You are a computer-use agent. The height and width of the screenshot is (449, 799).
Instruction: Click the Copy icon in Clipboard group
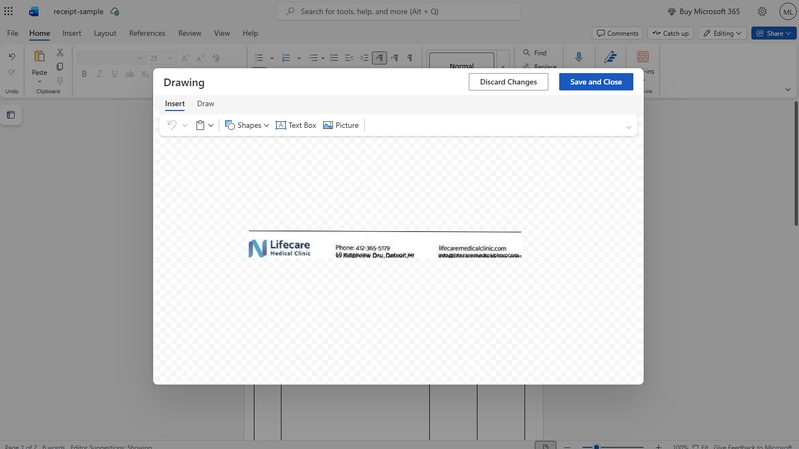point(60,67)
